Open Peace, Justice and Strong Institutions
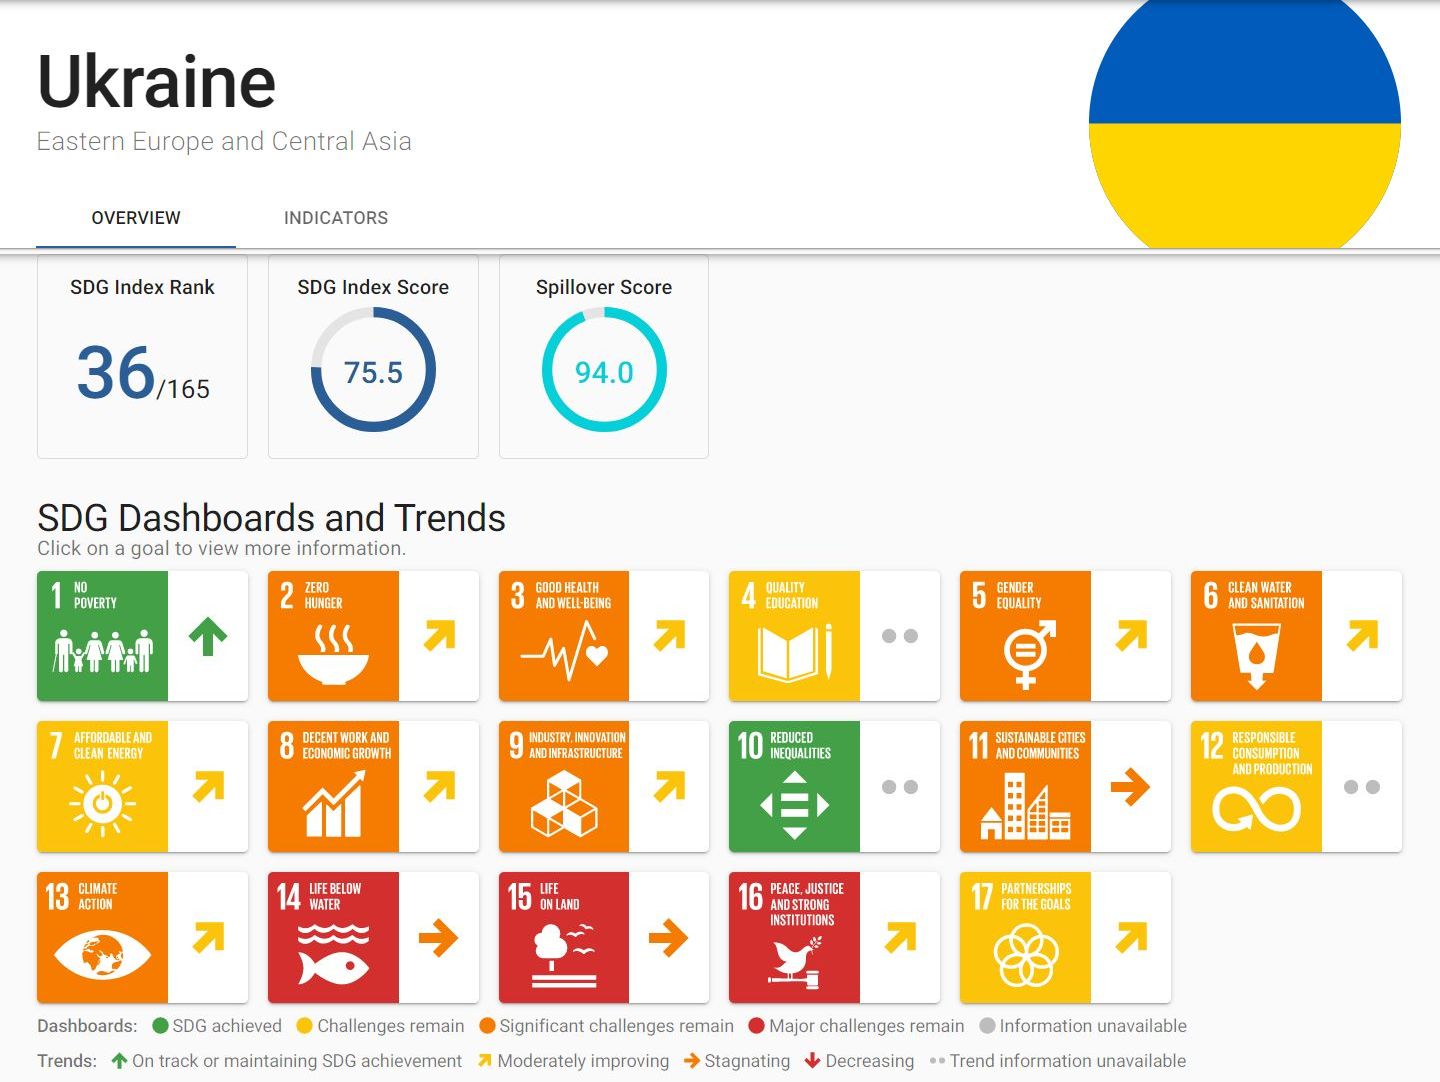The image size is (1440, 1082). click(794, 938)
